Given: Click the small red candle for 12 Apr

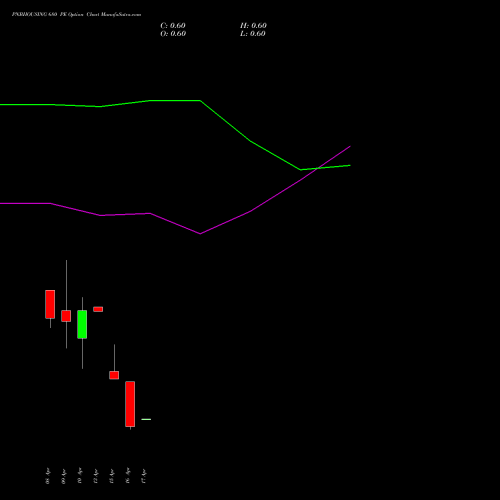Looking at the screenshot, I should coord(98,309).
